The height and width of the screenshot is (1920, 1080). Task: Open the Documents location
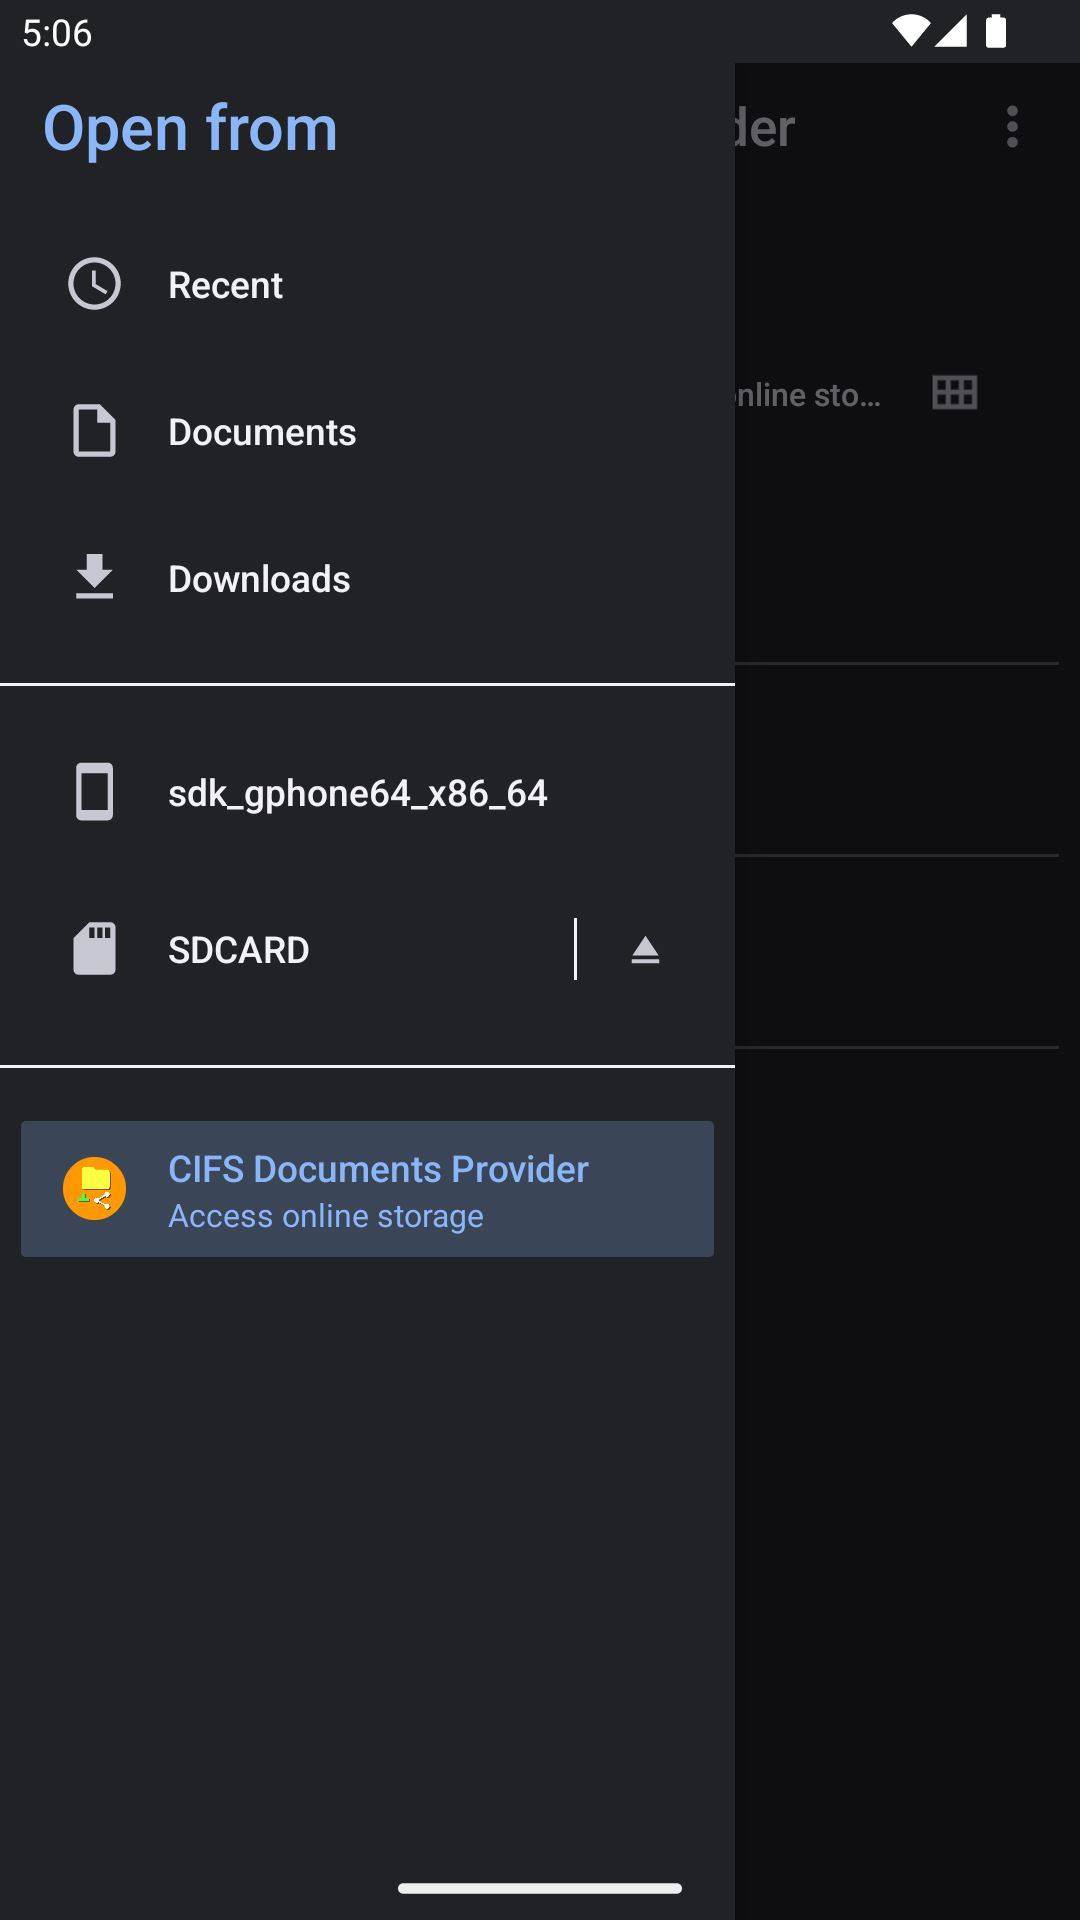[x=262, y=432]
